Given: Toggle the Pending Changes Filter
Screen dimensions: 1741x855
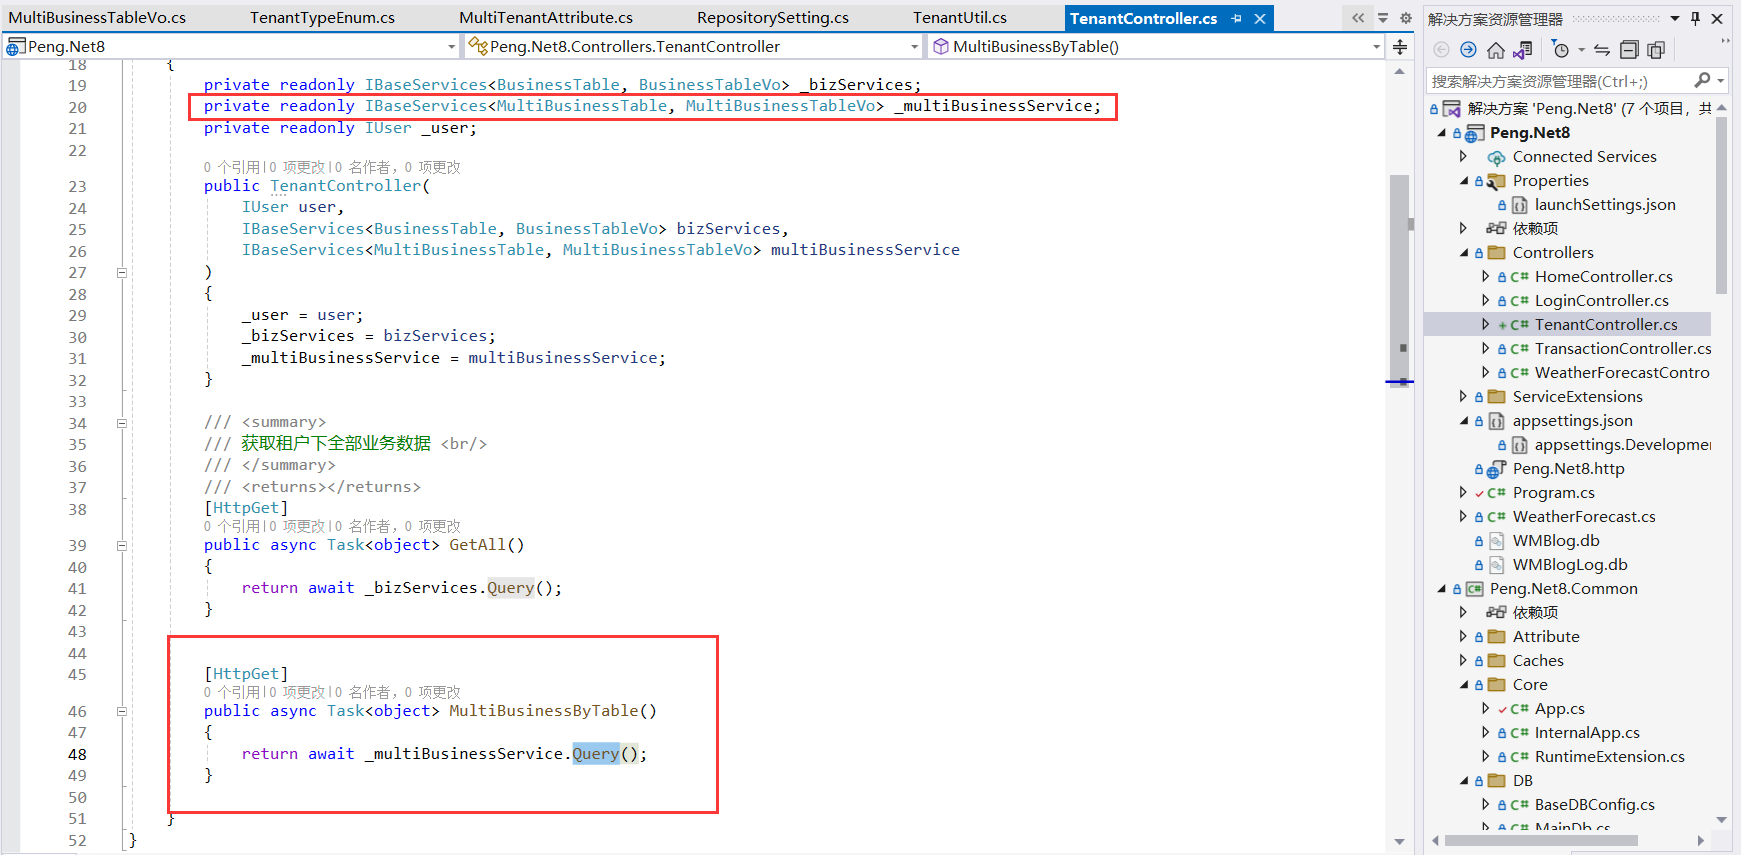Looking at the screenshot, I should click(1560, 50).
